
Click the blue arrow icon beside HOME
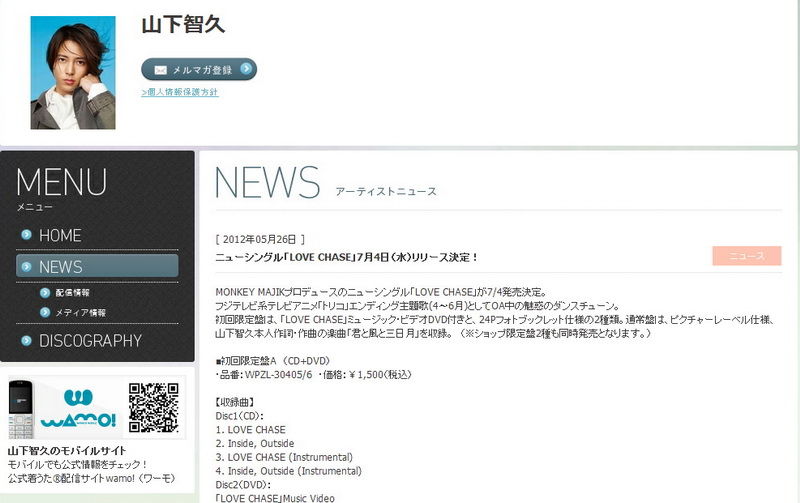pos(27,235)
